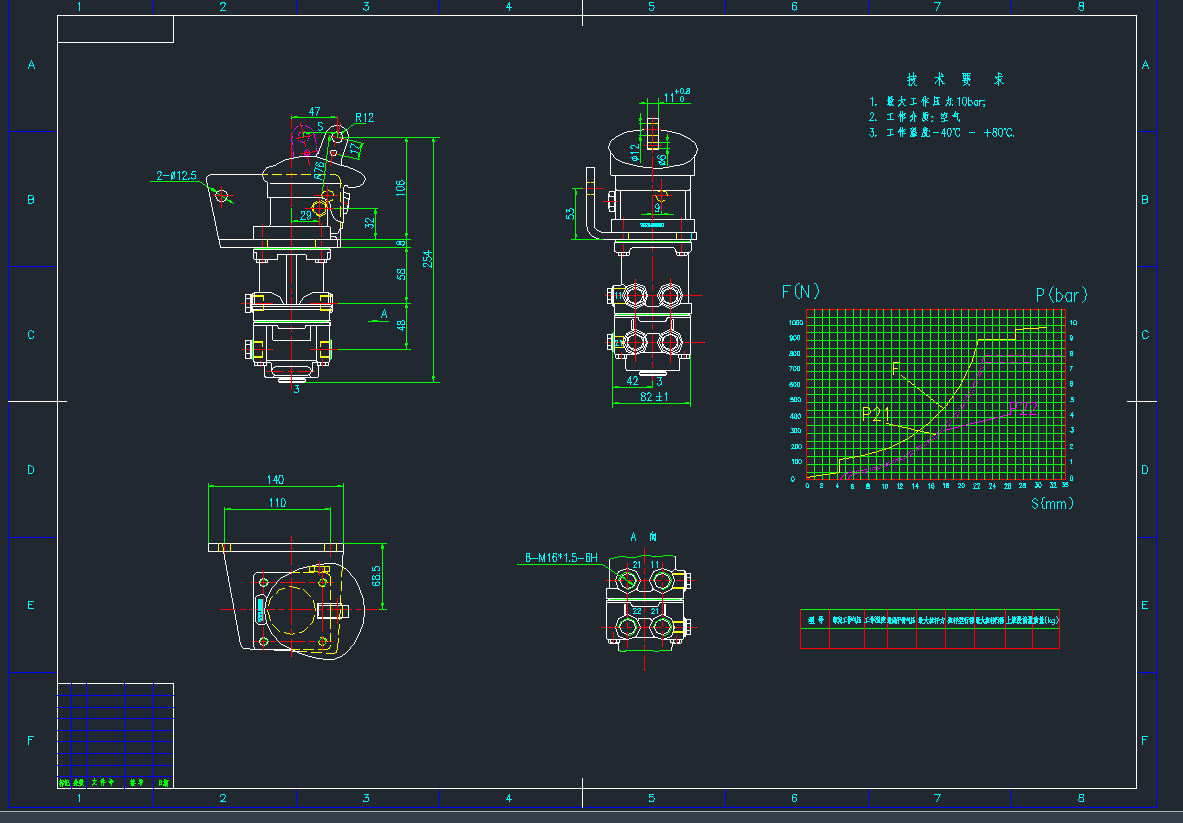
Task: Select the 8-M16*1.5-6H thread callout
Action: pos(561,558)
